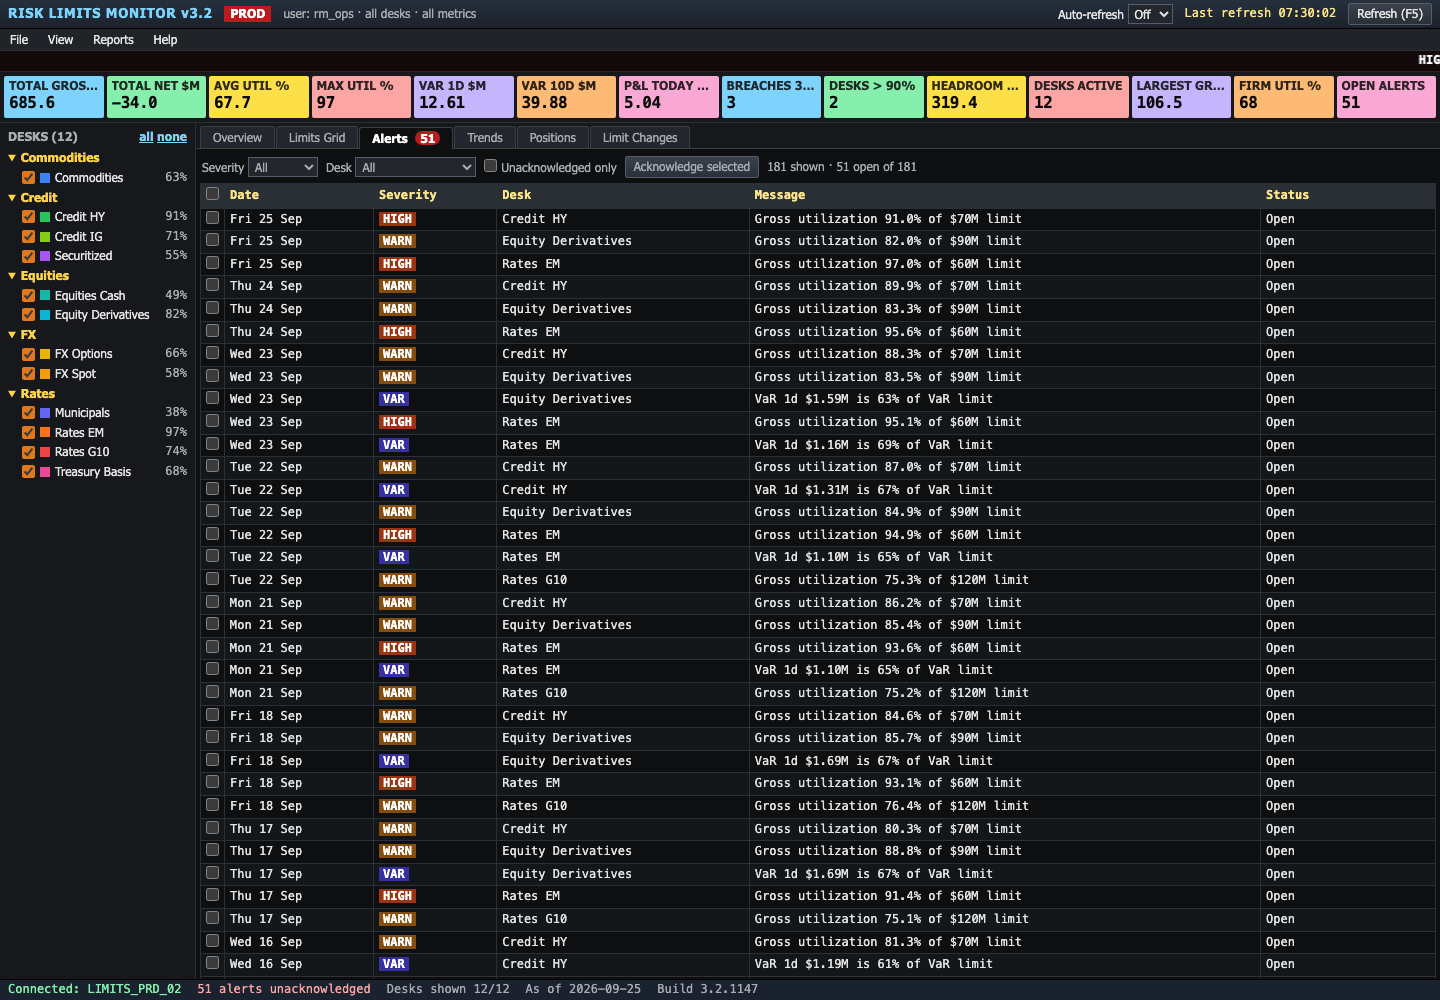Open the View menu

(60, 40)
